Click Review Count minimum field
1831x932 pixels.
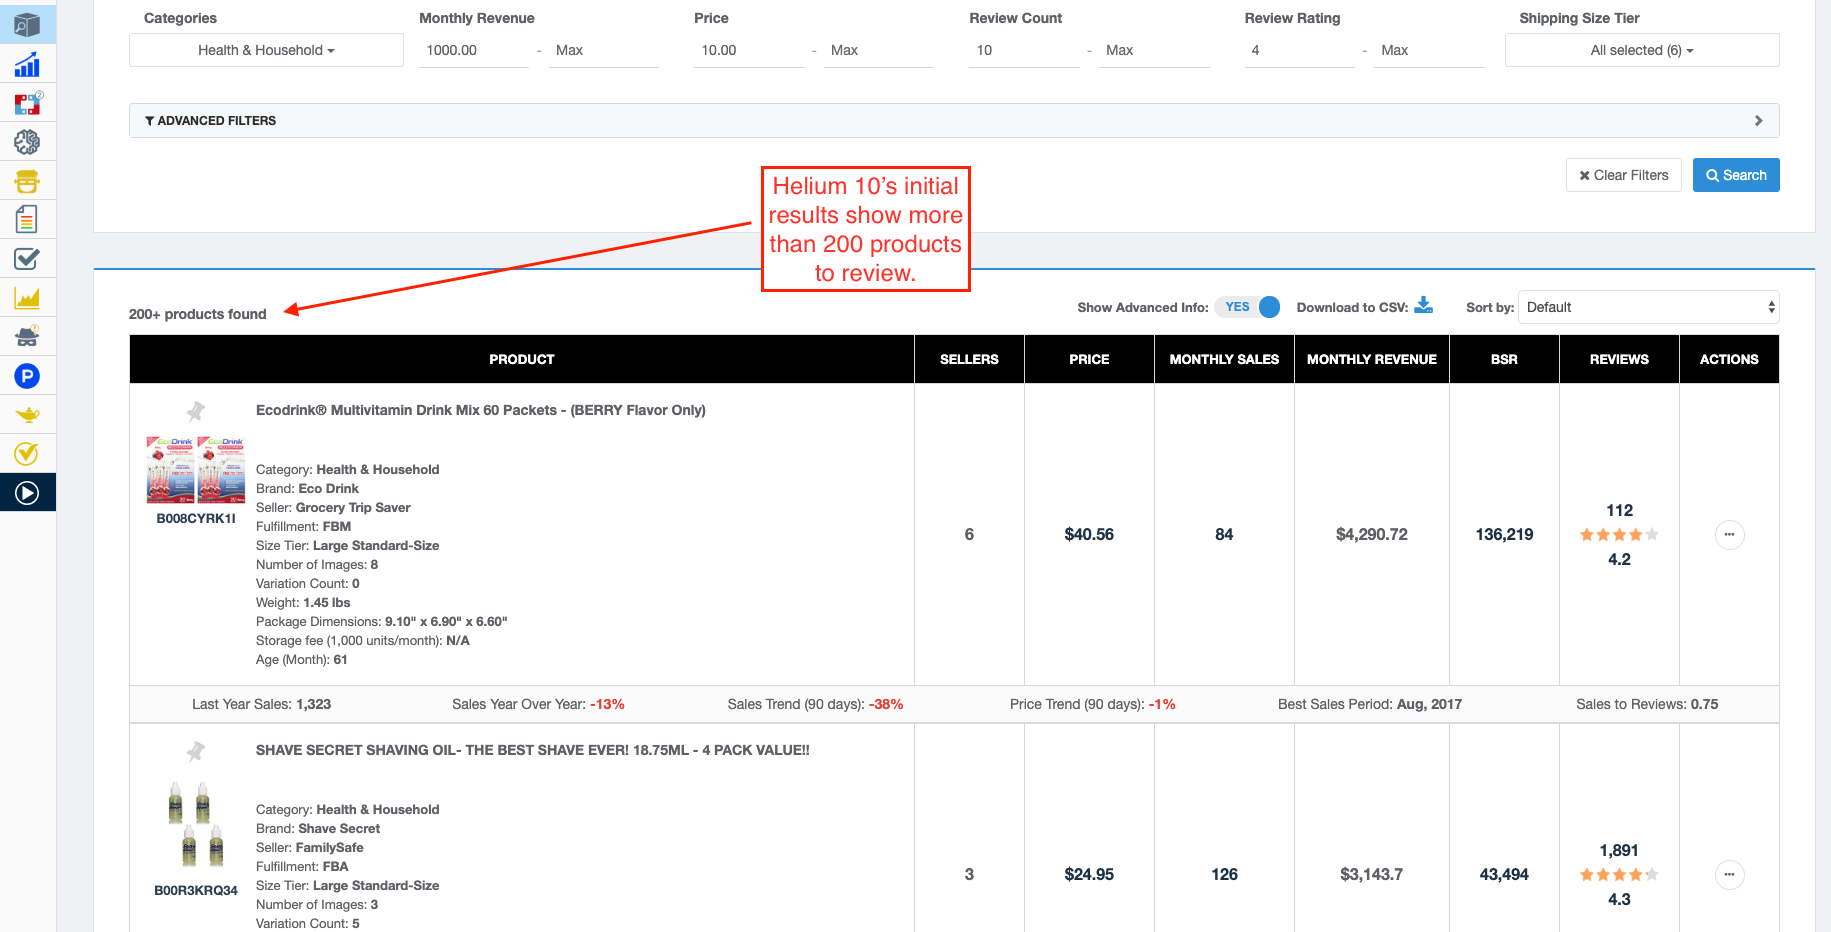(x=1024, y=50)
